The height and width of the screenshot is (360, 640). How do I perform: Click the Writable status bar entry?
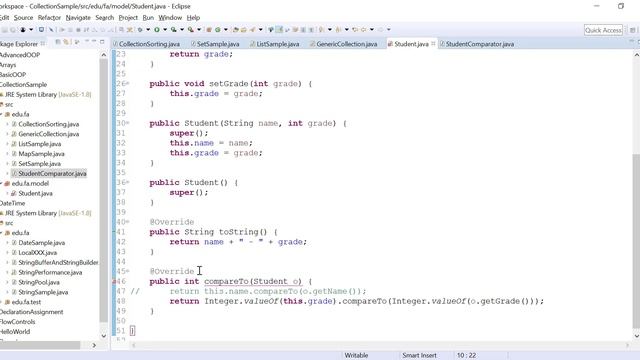356,356
